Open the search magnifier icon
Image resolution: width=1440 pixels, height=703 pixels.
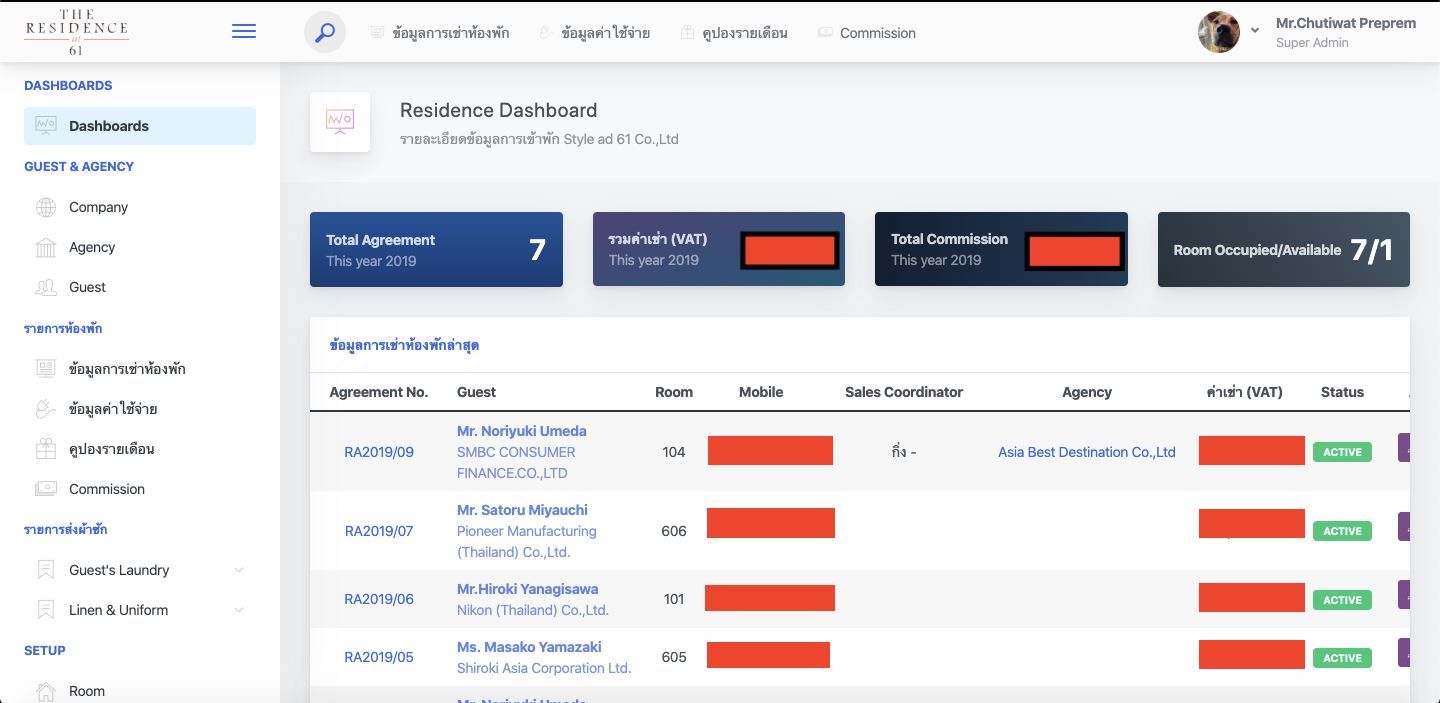pos(325,33)
